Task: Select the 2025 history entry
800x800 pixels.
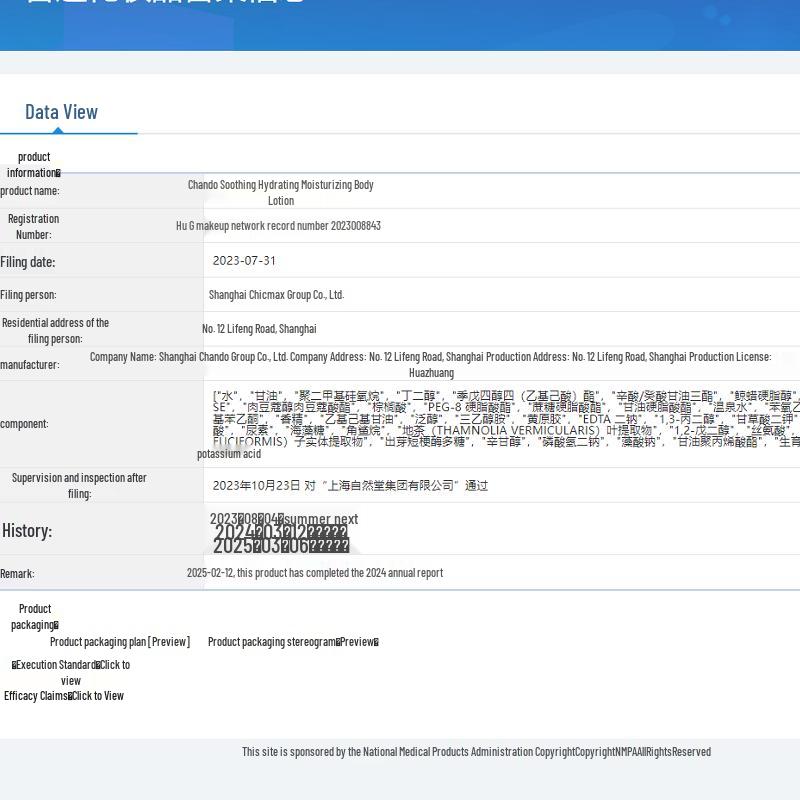Action: [281, 546]
